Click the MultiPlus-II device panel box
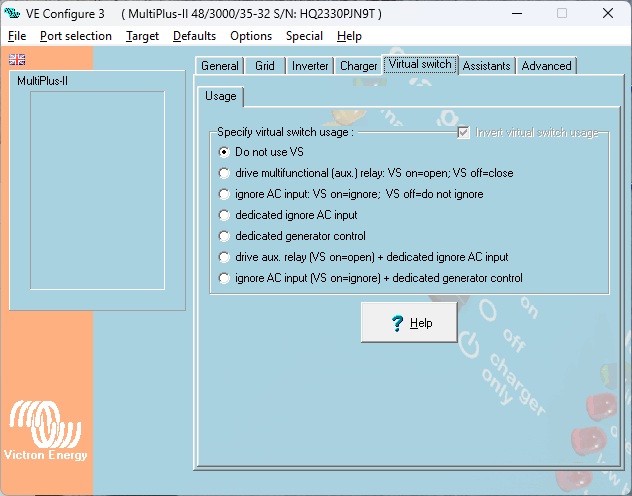 click(x=98, y=190)
